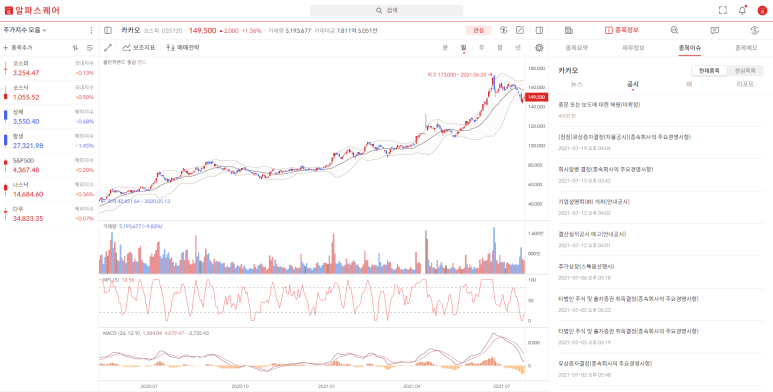773x392 pixels.
Task: Open the dollar circle icon
Action: (x=754, y=31)
